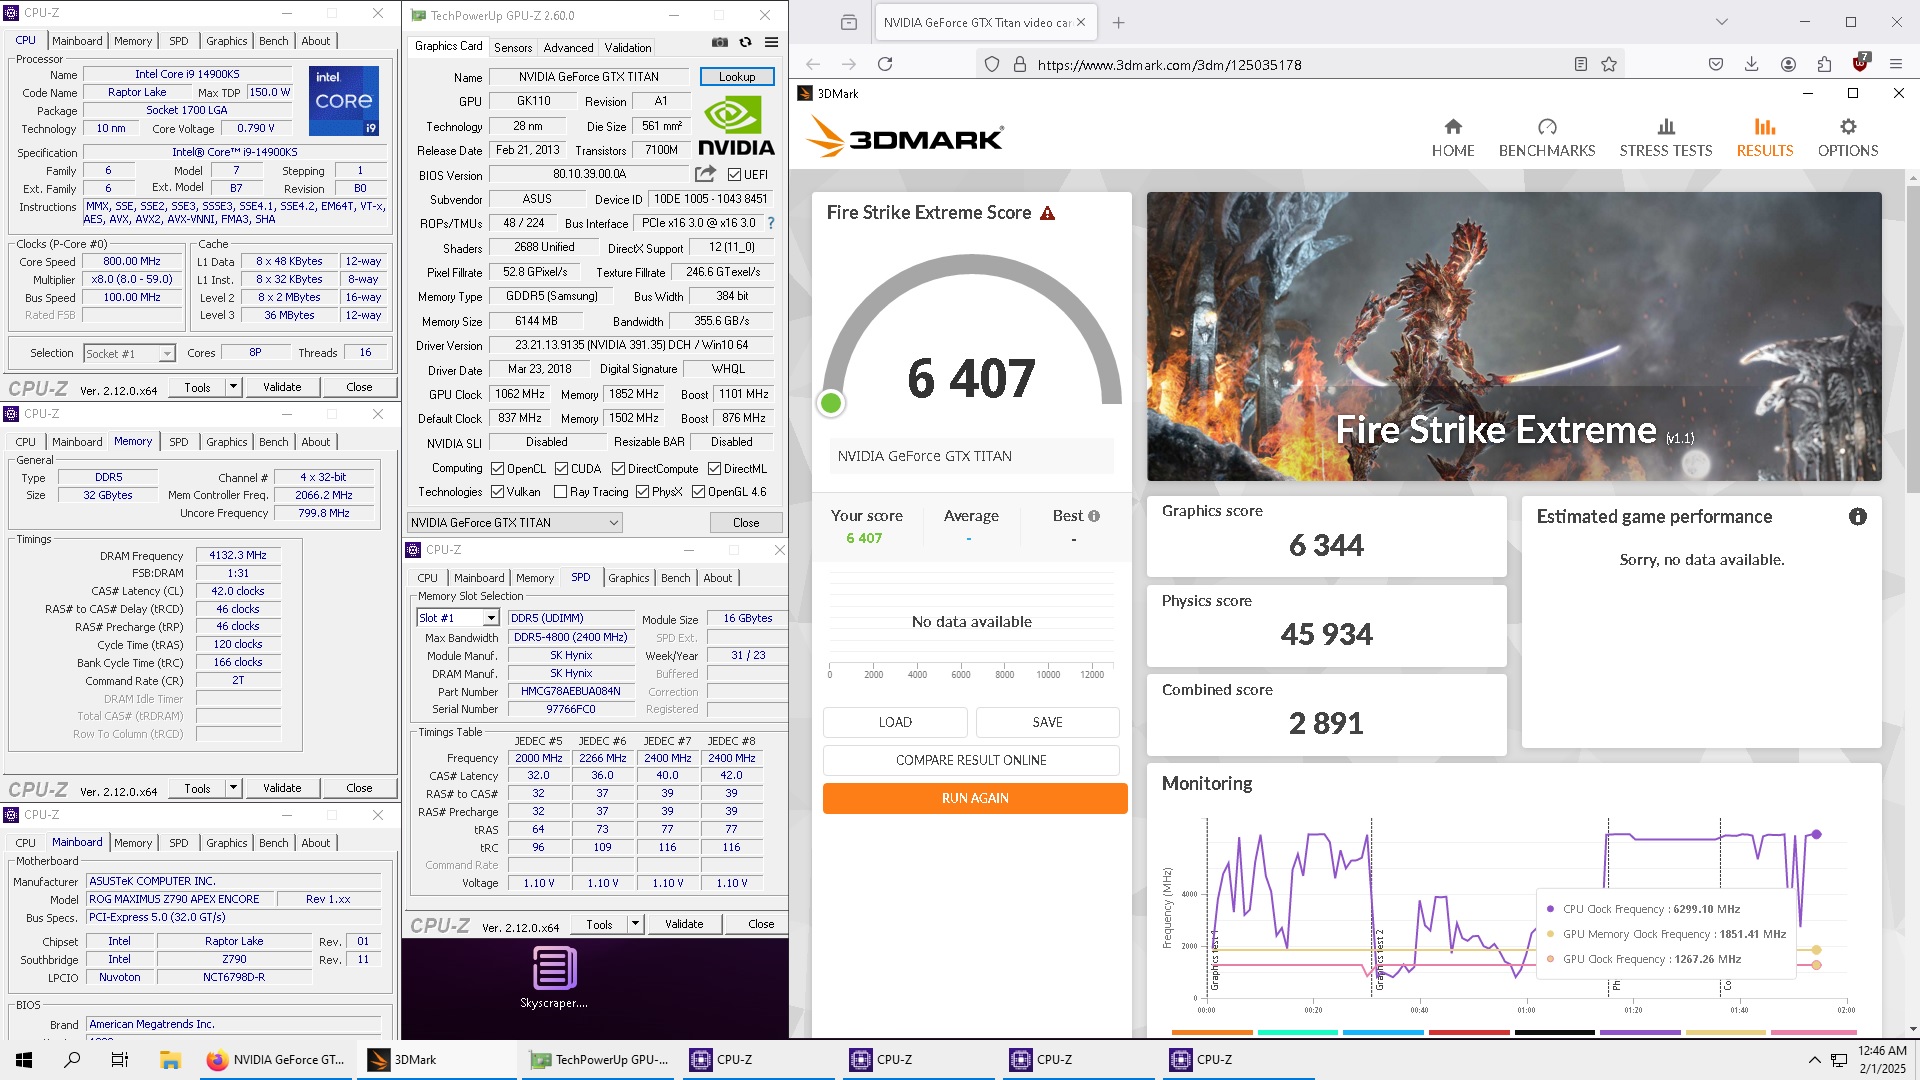This screenshot has height=1080, width=1920.
Task: Open taskbar search
Action: click(72, 1060)
